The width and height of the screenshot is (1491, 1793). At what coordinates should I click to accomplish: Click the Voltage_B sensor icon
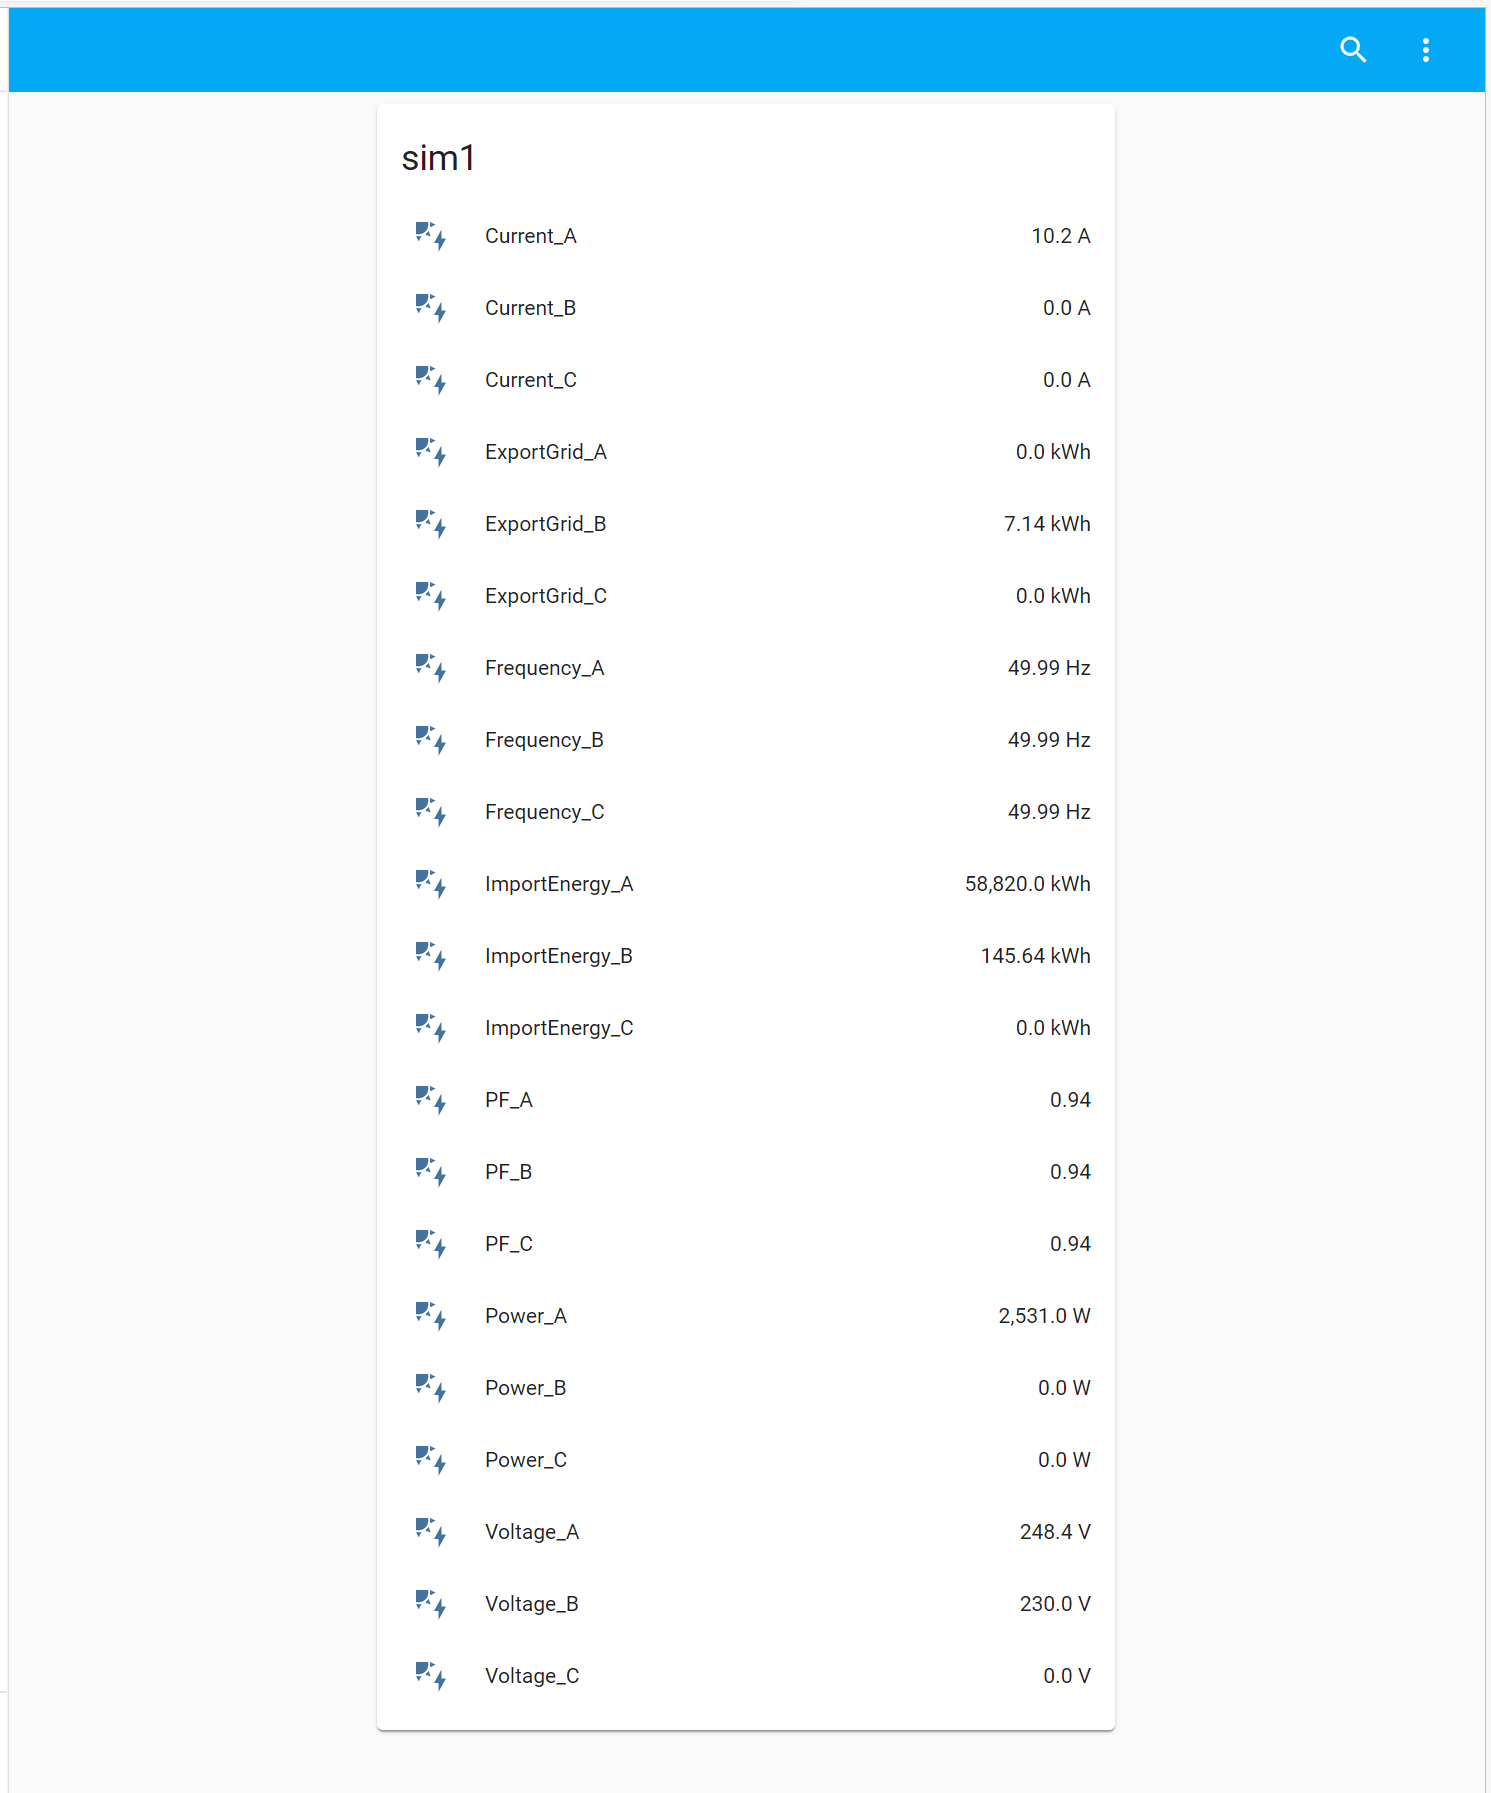tap(430, 1604)
